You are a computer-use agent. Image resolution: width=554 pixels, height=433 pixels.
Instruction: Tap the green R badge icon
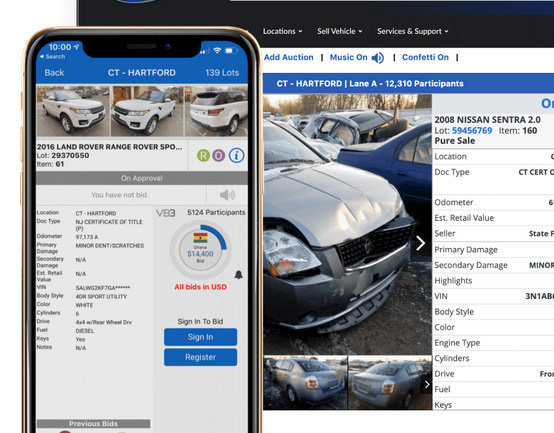click(203, 155)
